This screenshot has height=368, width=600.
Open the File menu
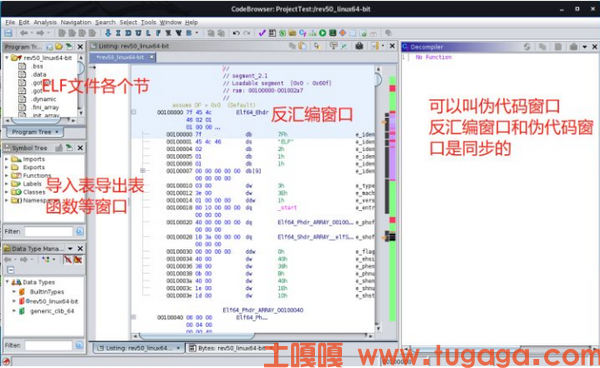click(x=10, y=22)
